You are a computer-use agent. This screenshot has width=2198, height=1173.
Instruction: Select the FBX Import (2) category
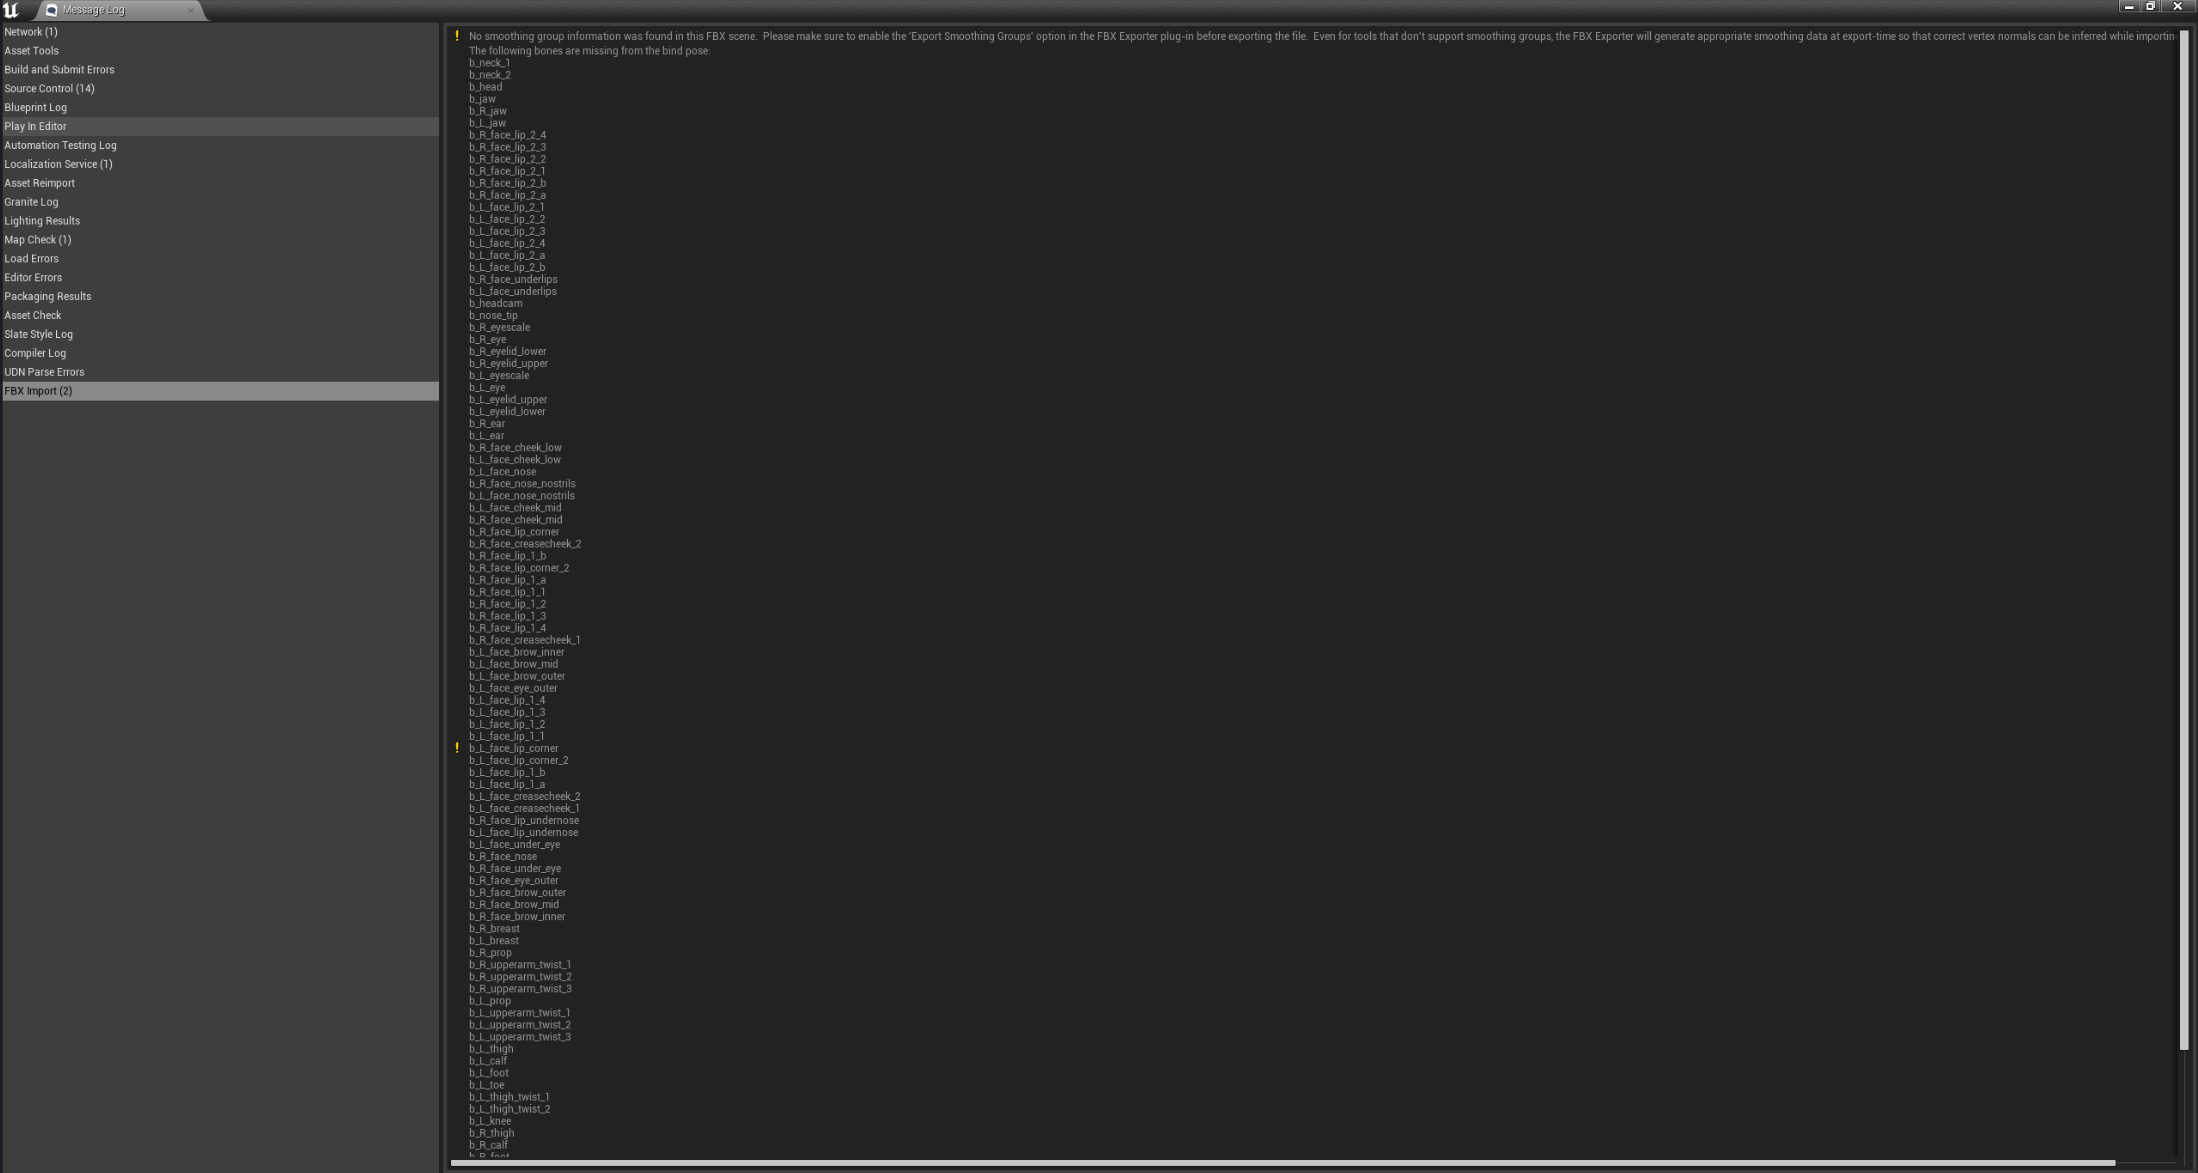[38, 391]
